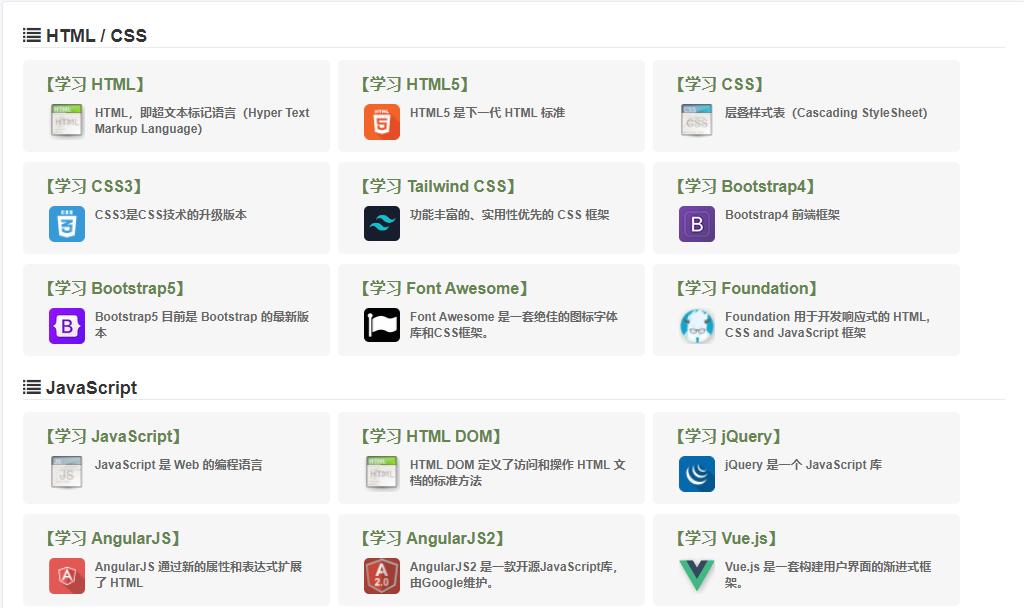Click the red AngularJS shield icon
The image size is (1024, 608).
tap(67, 575)
